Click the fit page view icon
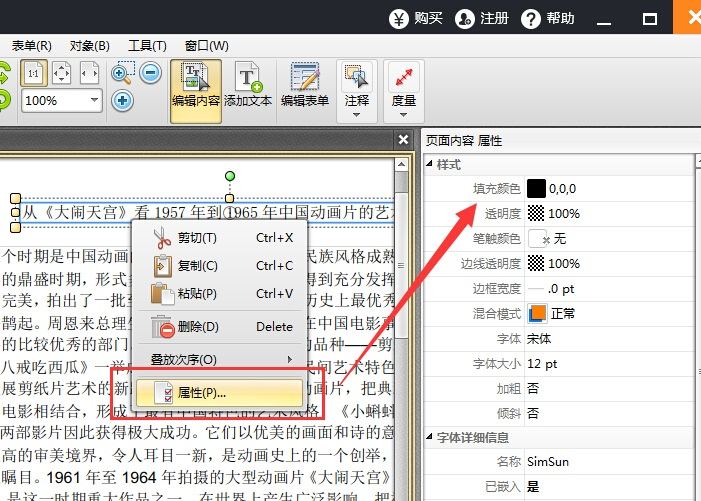Image resolution: width=701 pixels, height=501 pixels. [x=61, y=73]
